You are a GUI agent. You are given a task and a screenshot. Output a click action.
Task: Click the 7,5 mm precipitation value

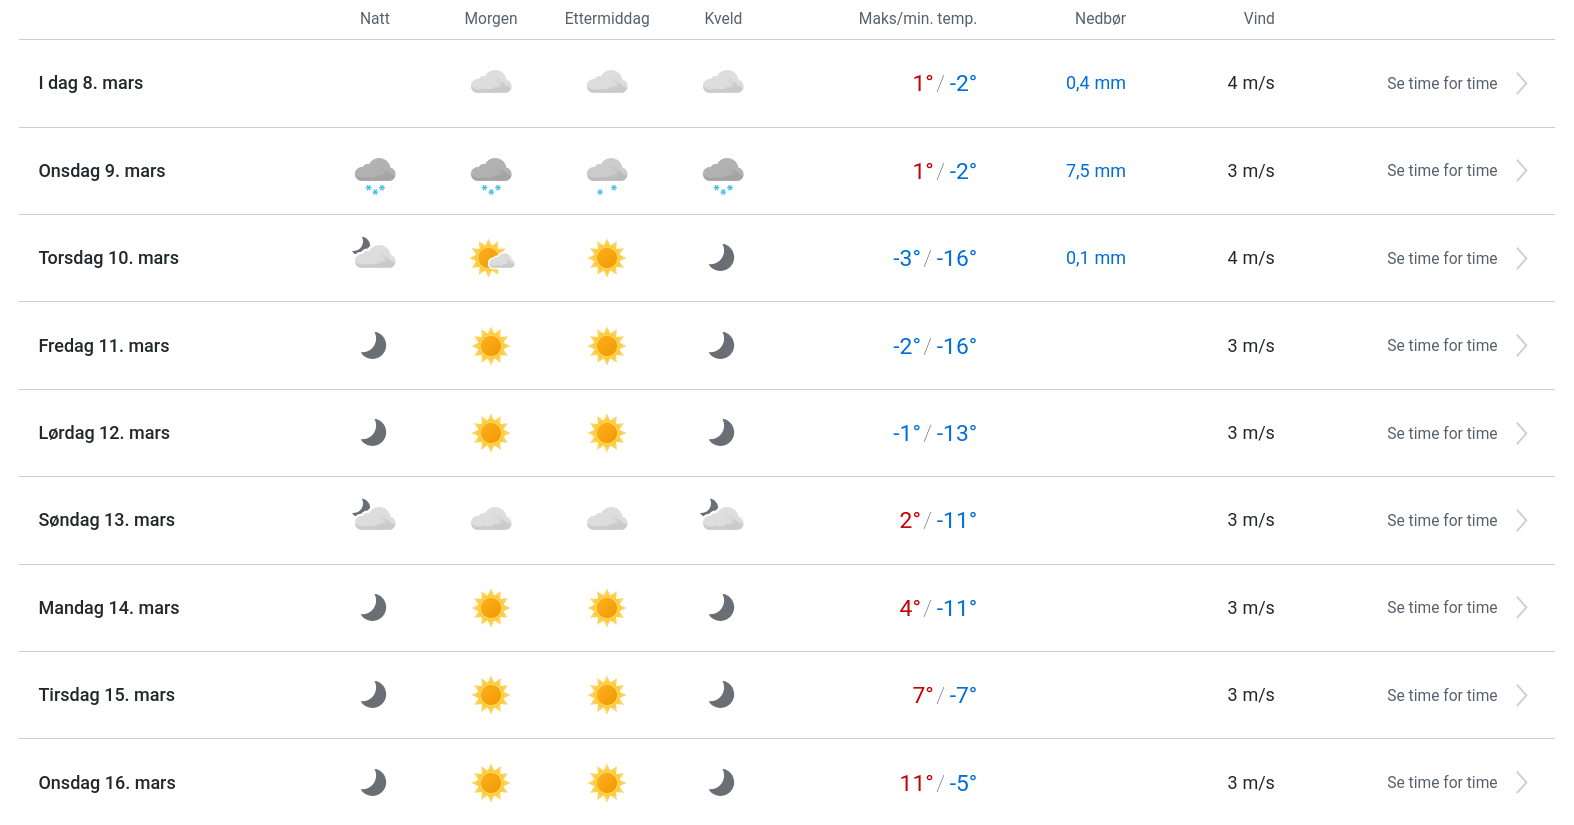coord(1095,171)
